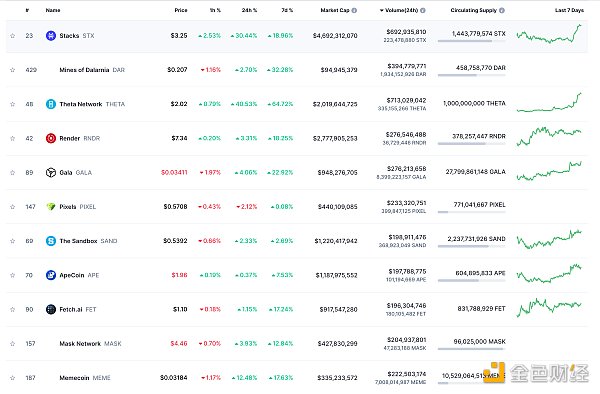Click the Stacks STX coin logo
This screenshot has height=394, width=600.
(51, 36)
